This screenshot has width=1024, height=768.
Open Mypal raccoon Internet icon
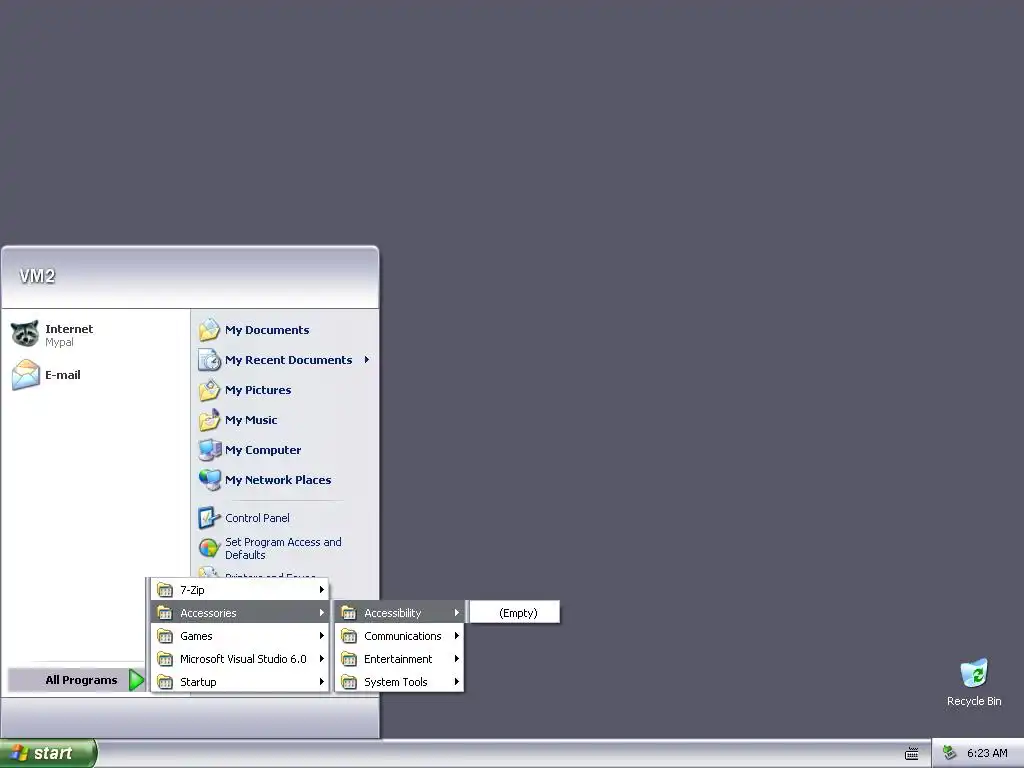pyautogui.click(x=25, y=334)
